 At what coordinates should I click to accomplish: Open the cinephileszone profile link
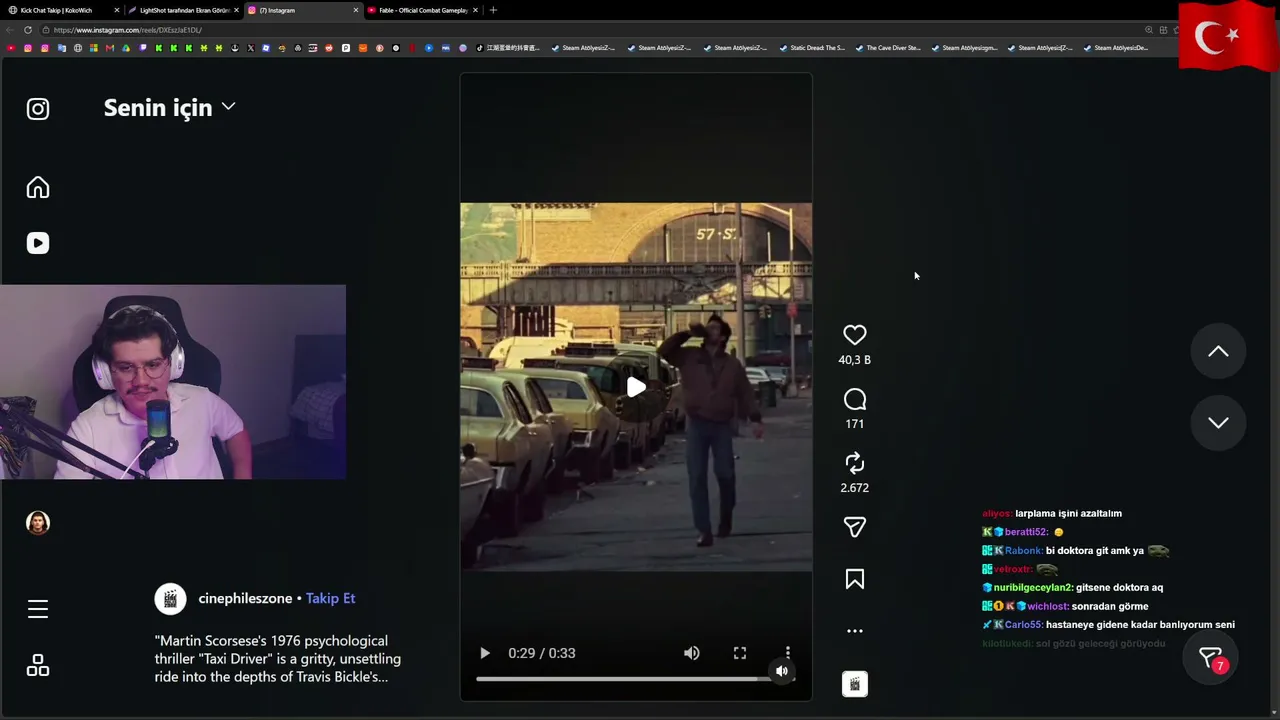pyautogui.click(x=245, y=598)
